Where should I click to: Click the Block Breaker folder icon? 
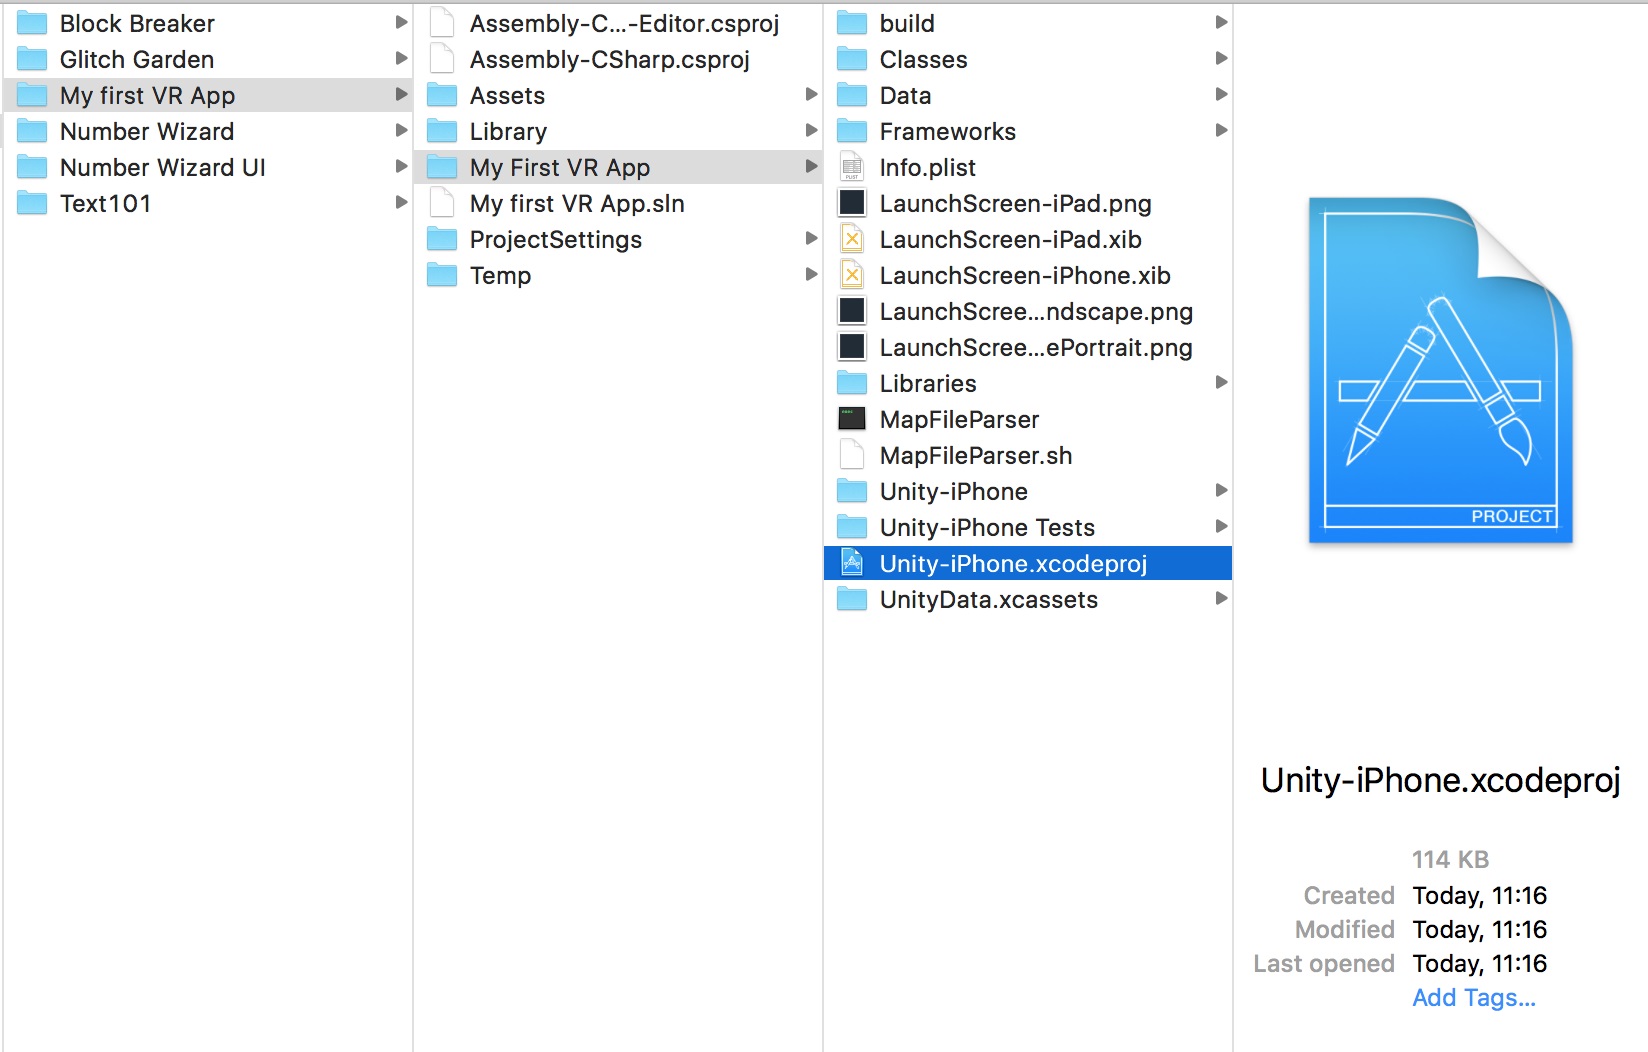point(32,23)
